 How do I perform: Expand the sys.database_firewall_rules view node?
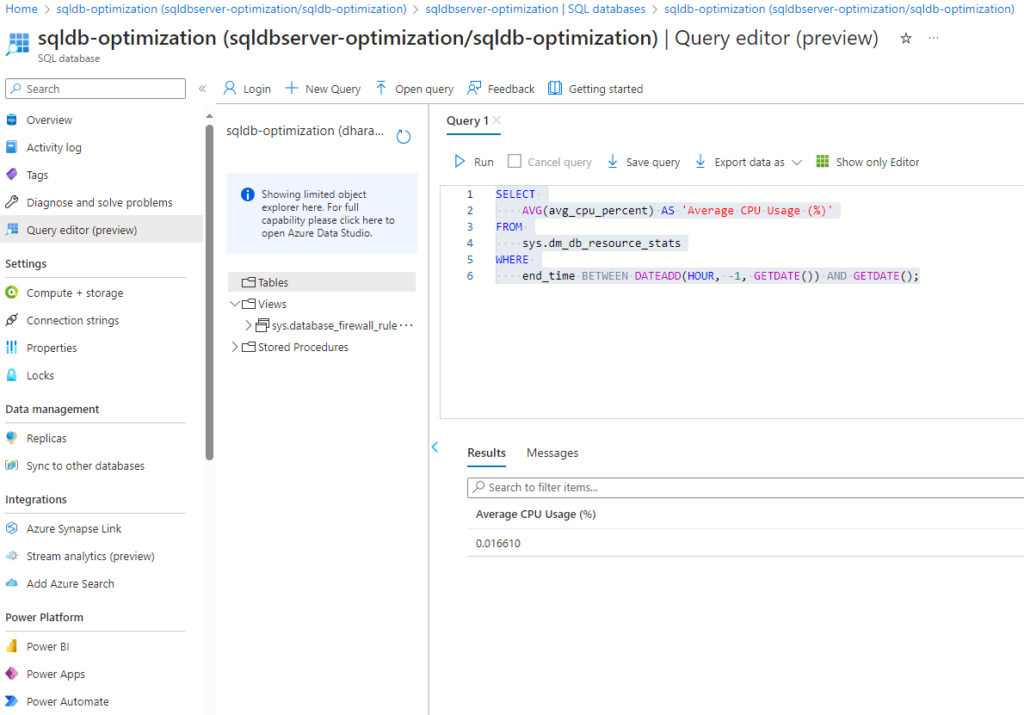[249, 325]
